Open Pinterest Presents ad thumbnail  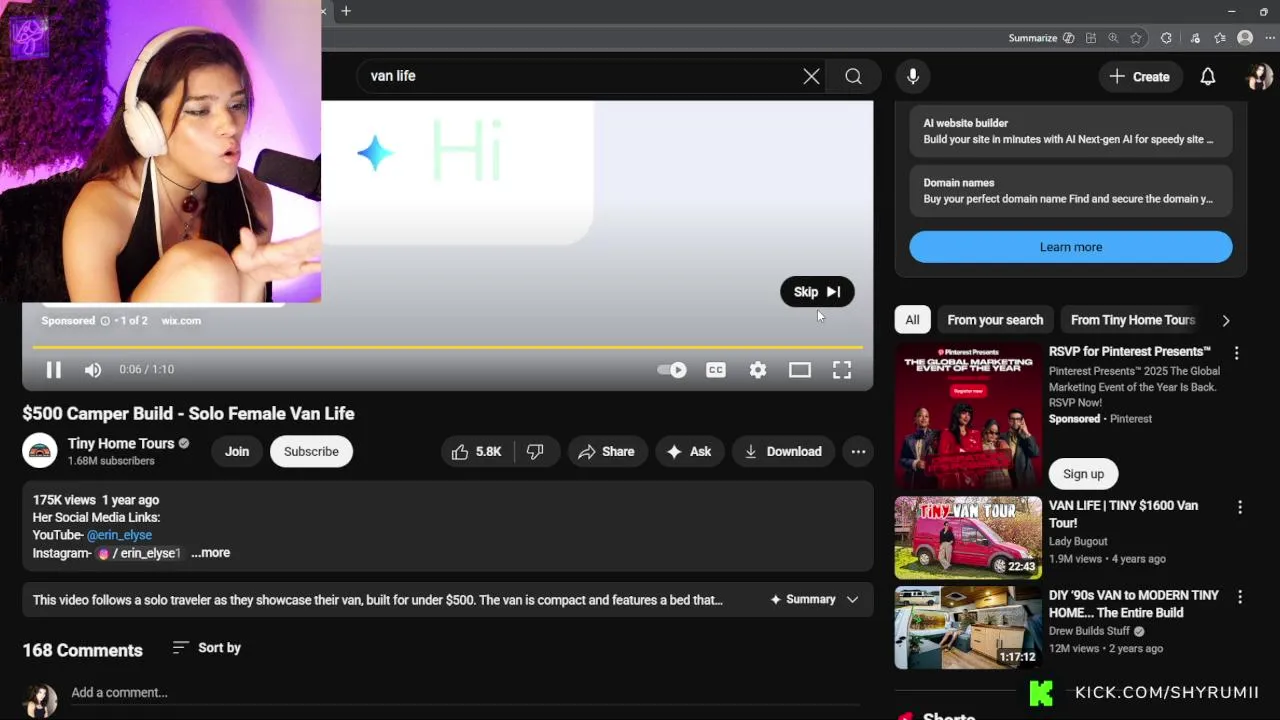pos(968,417)
